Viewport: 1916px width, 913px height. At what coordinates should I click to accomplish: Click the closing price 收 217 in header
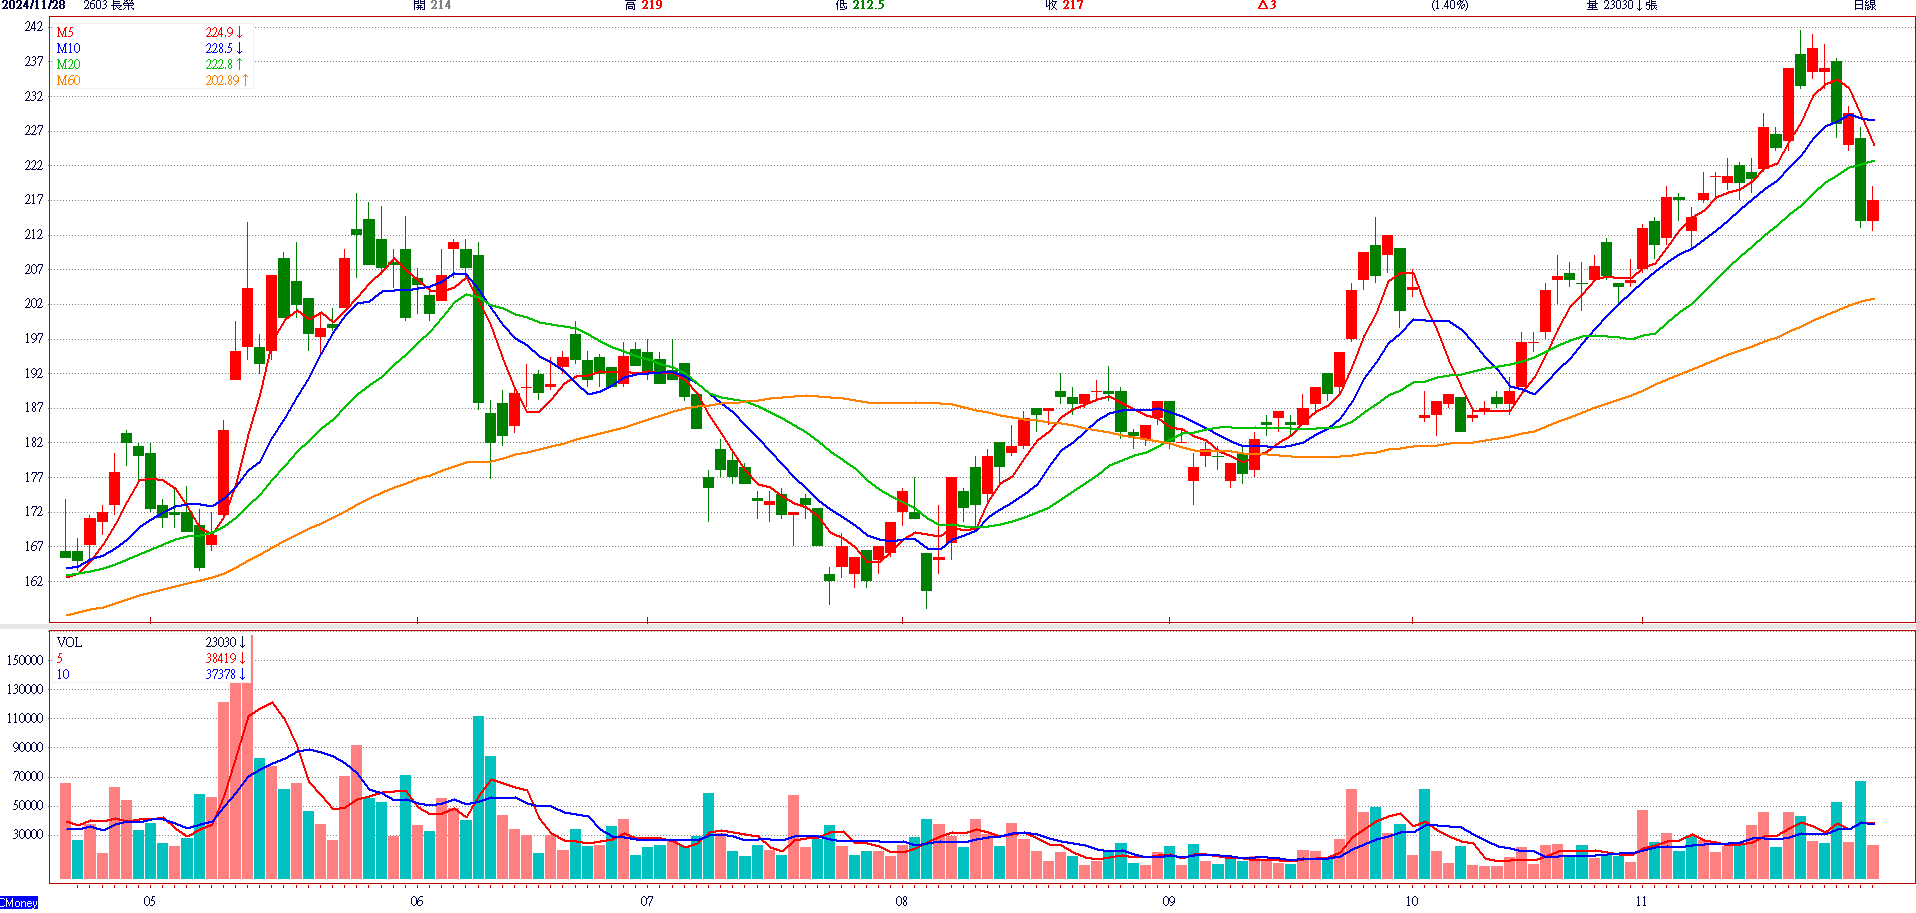(x=1065, y=5)
